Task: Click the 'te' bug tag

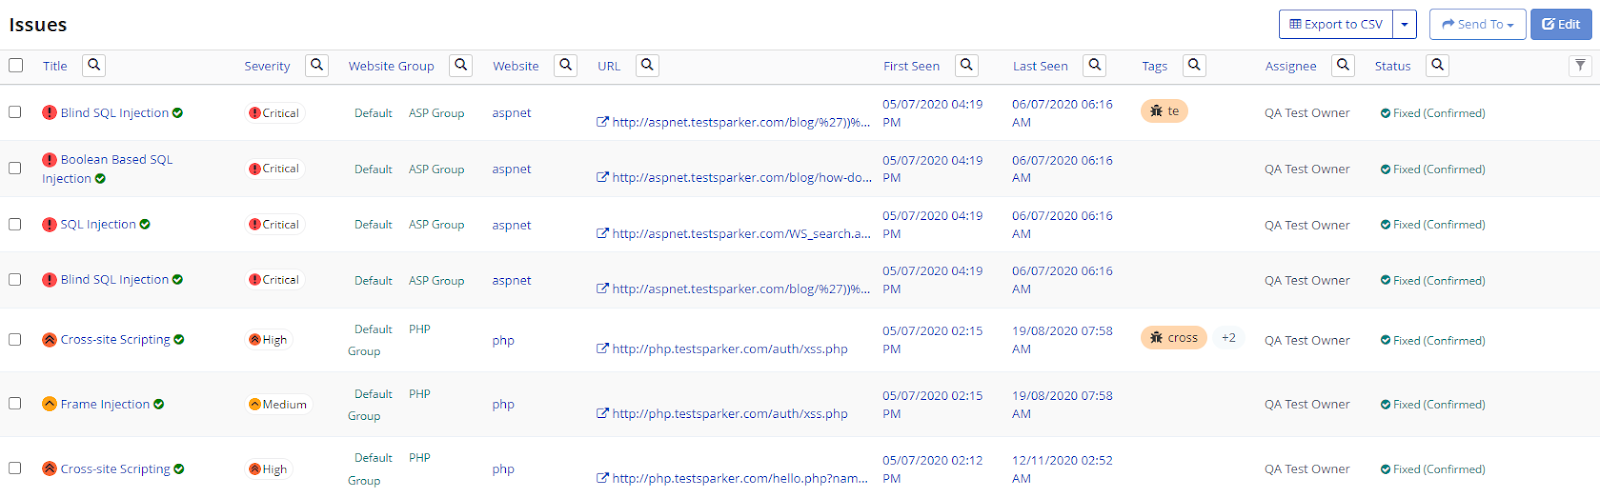Action: click(x=1164, y=111)
